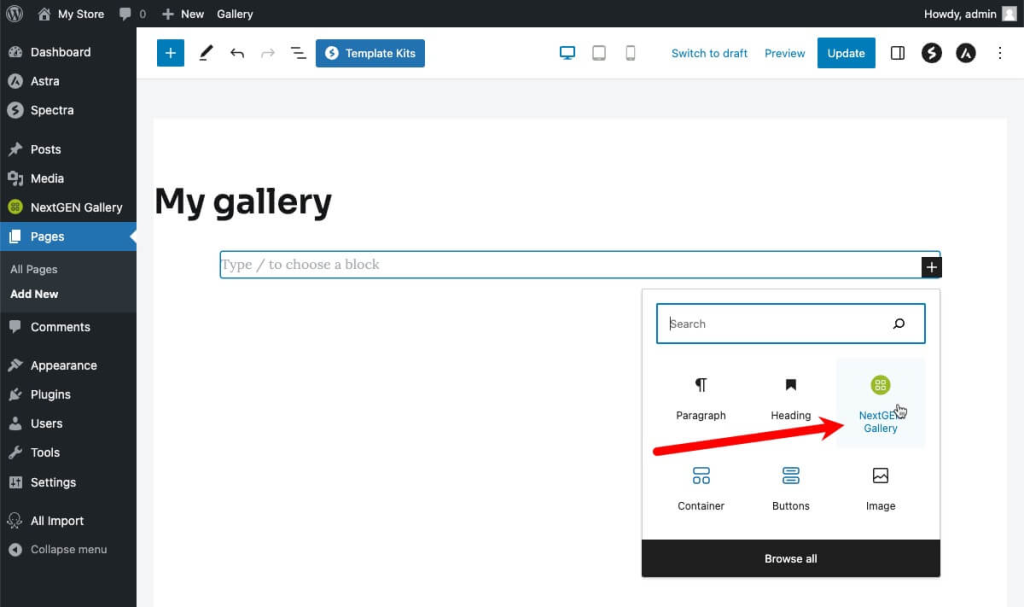The image size is (1024, 607).
Task: Open the Spectra page settings icon
Action: pyautogui.click(x=932, y=53)
